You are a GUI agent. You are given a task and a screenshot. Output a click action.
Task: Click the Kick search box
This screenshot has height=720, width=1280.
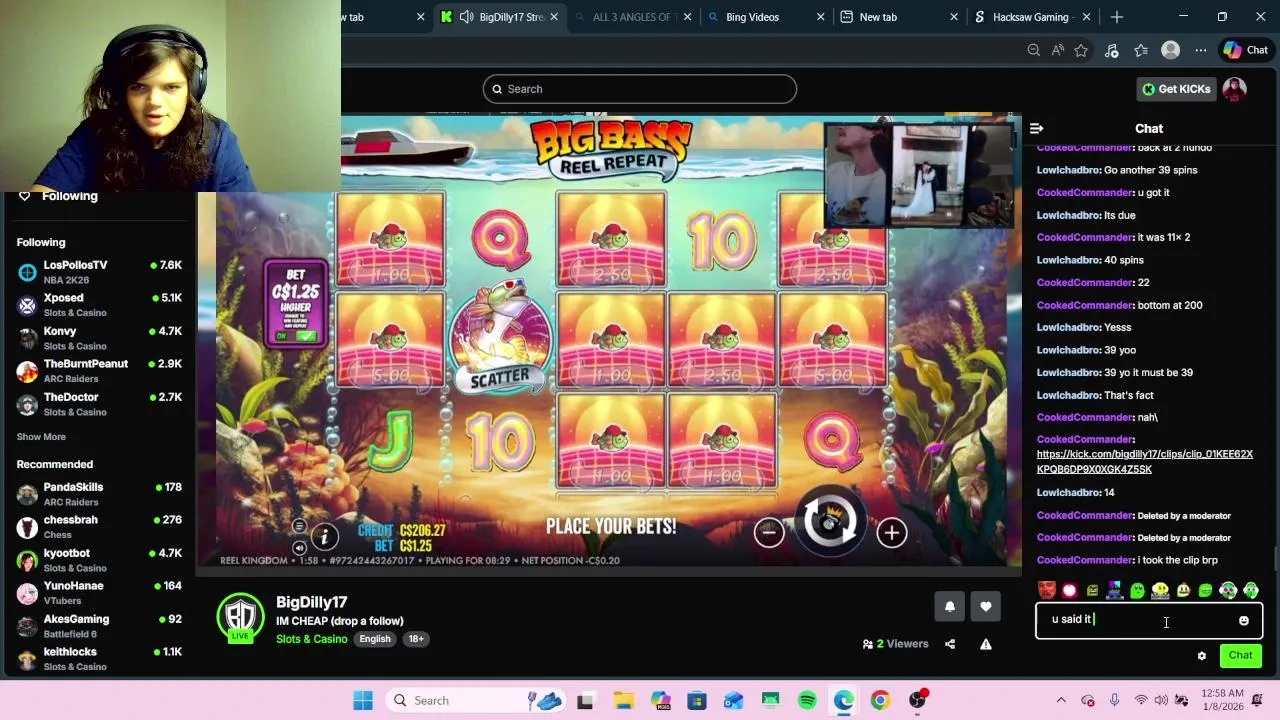pos(640,89)
